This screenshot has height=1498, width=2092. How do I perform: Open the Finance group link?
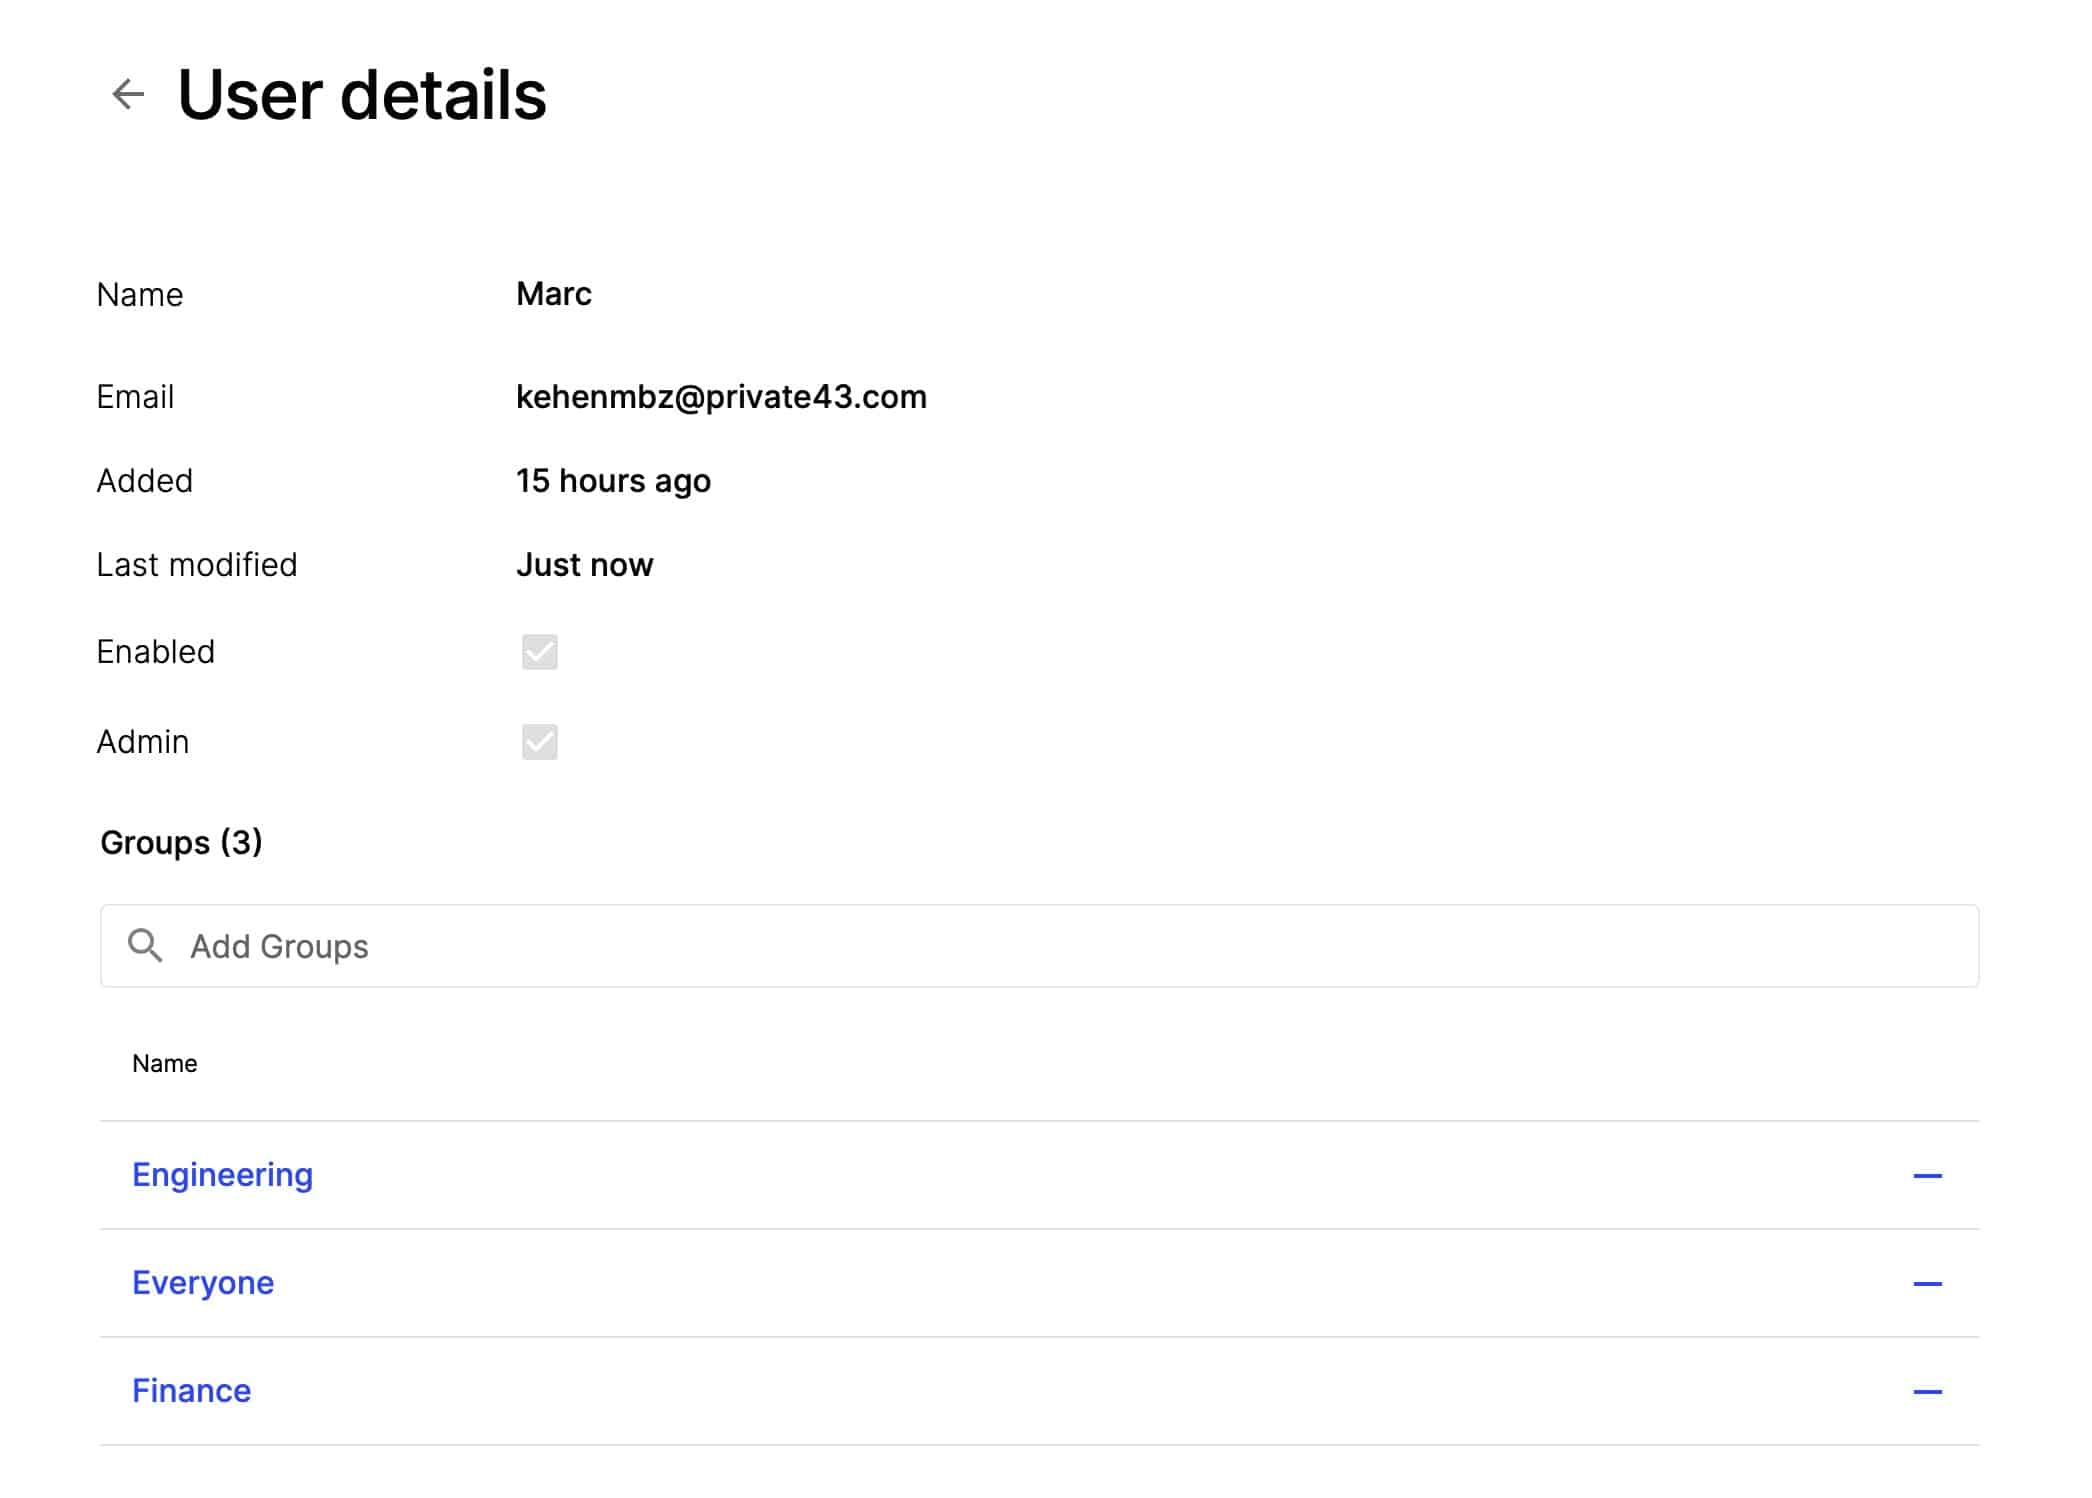(191, 1391)
